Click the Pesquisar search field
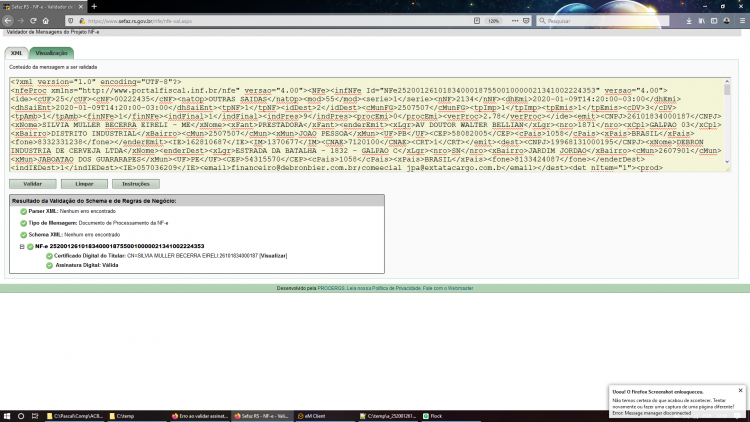The height and width of the screenshot is (422, 750). [x=603, y=21]
